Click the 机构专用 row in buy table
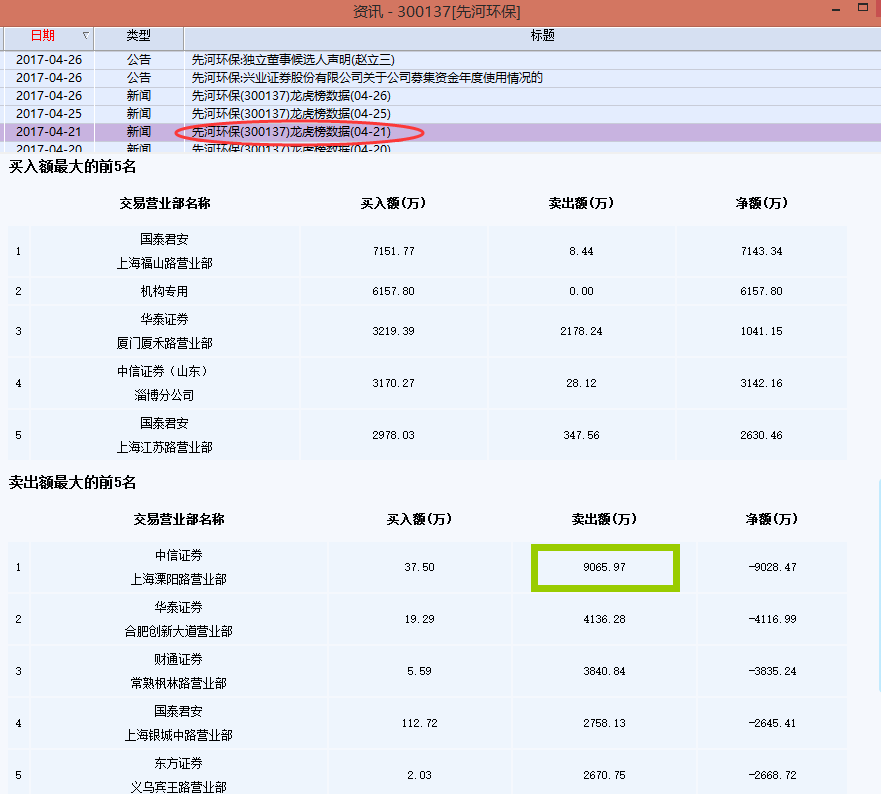 point(164,291)
